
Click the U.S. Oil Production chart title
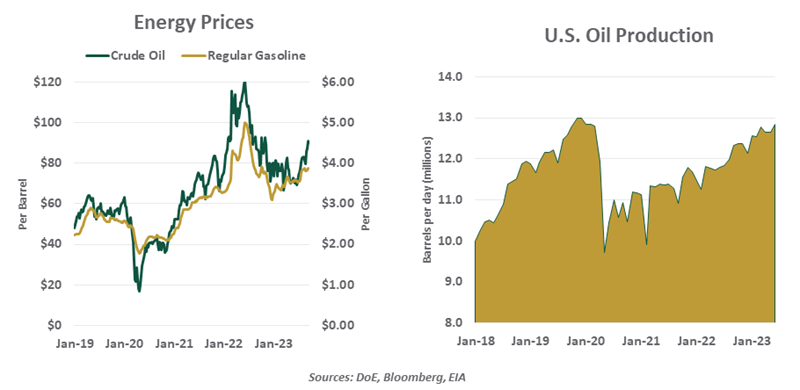pos(628,35)
